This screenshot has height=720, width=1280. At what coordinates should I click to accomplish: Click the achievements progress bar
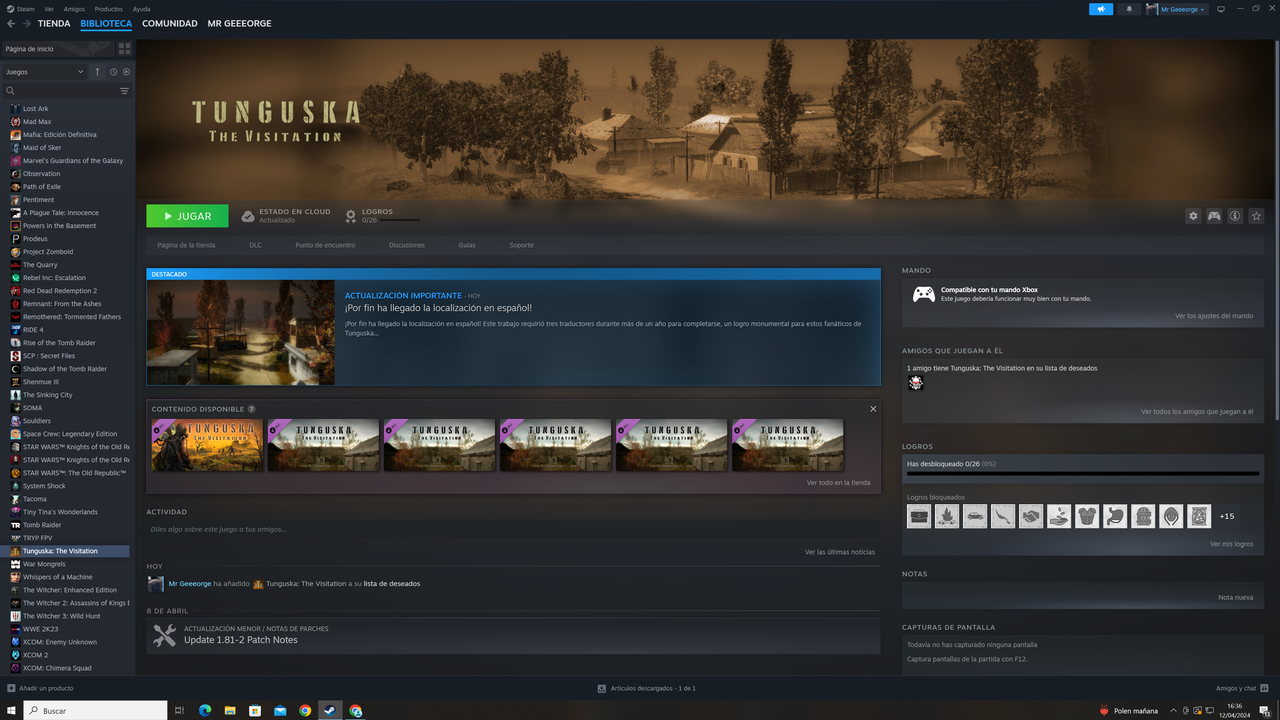click(x=1083, y=474)
